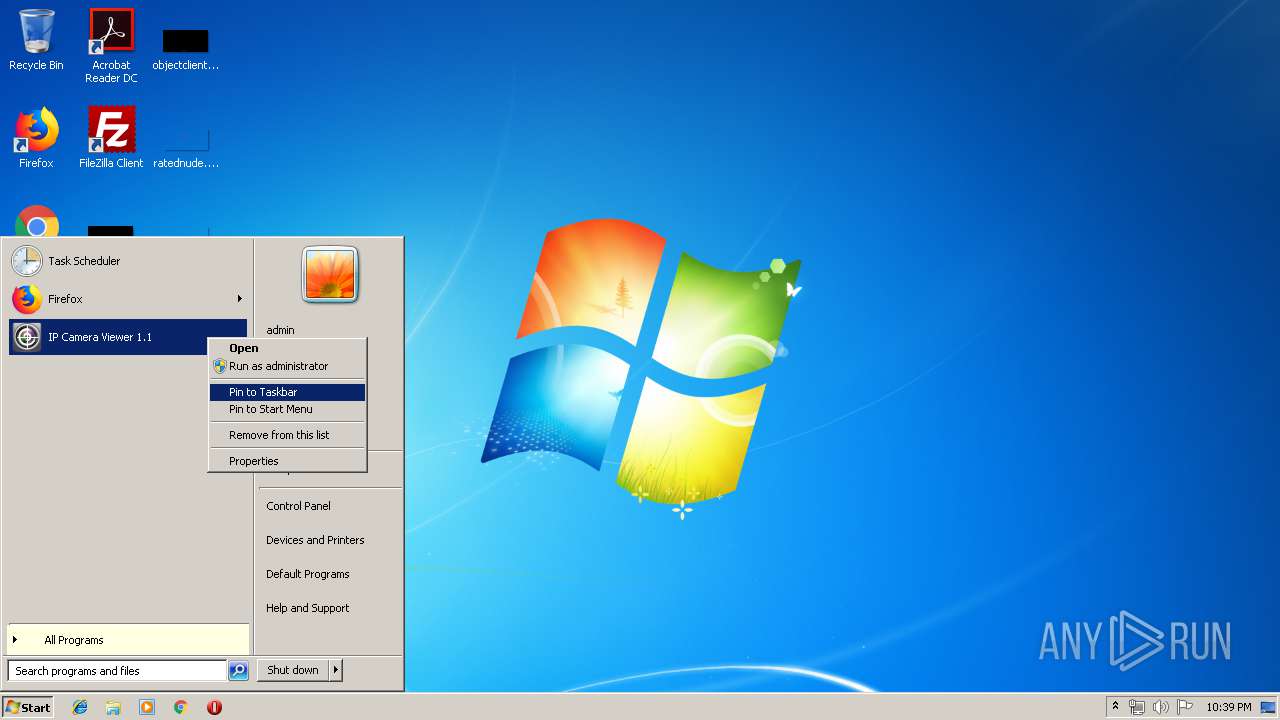Open the Recycle Bin desktop icon
The height and width of the screenshot is (720, 1280).
[x=36, y=40]
